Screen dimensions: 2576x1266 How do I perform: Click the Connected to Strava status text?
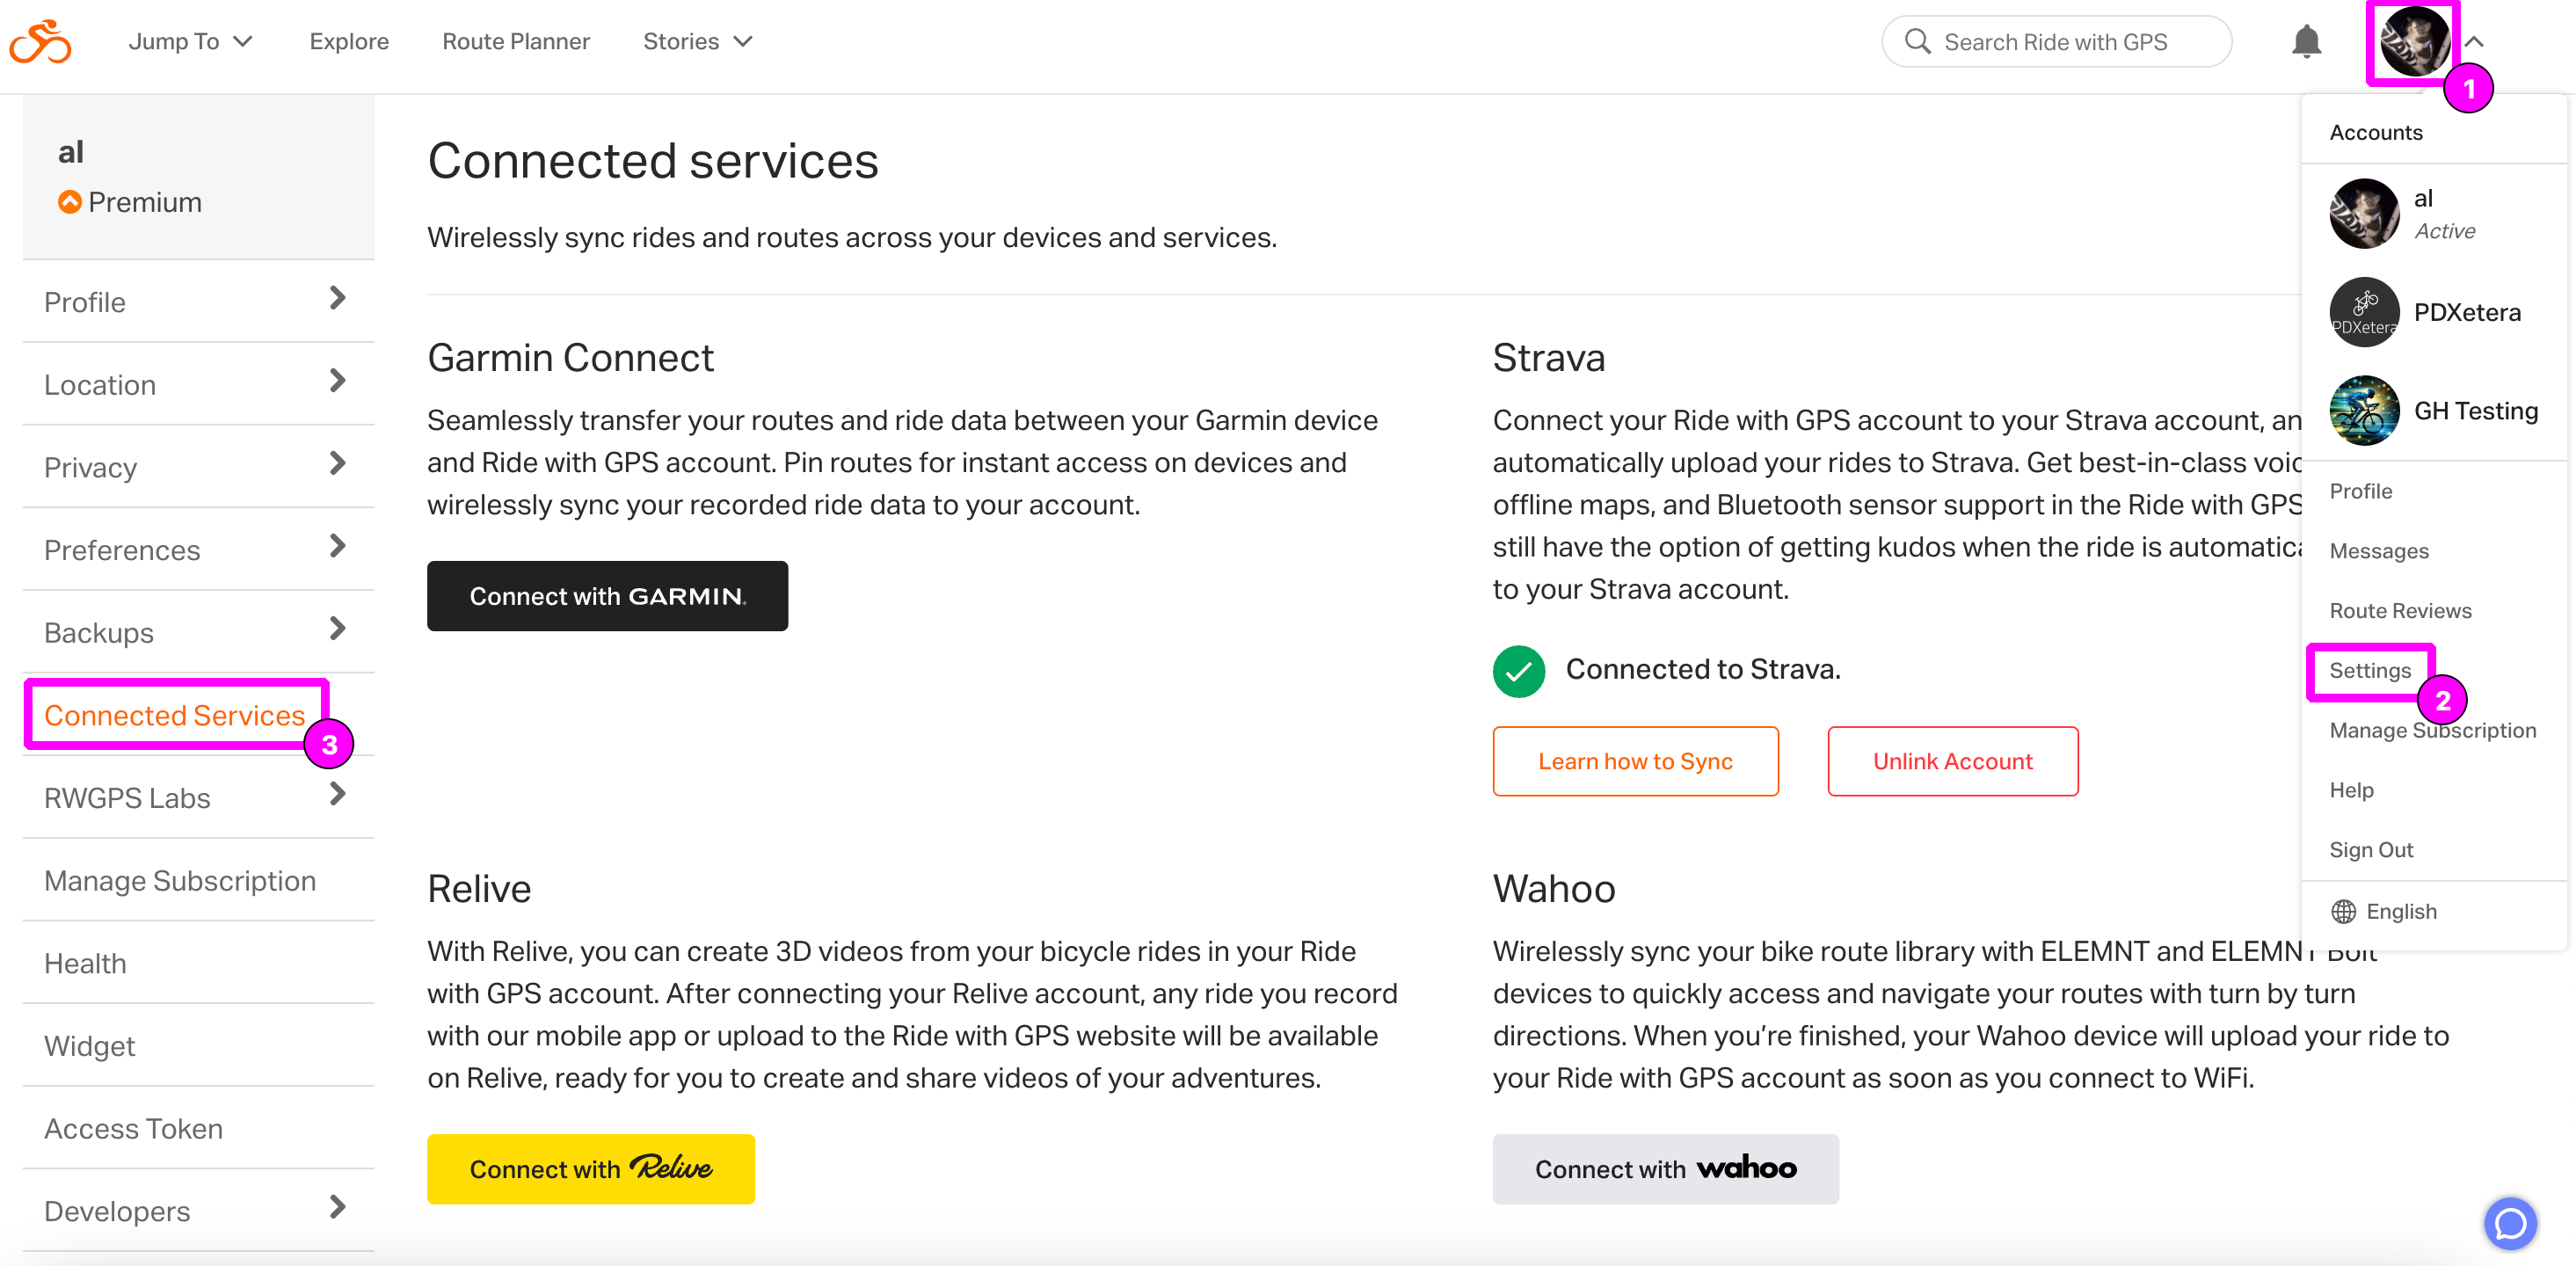point(1702,669)
